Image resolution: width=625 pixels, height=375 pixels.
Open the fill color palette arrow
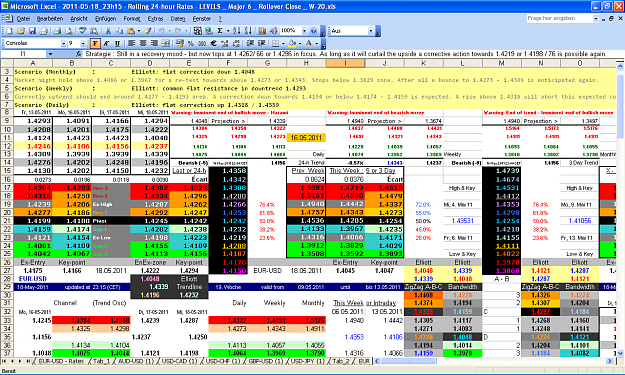click(300, 43)
